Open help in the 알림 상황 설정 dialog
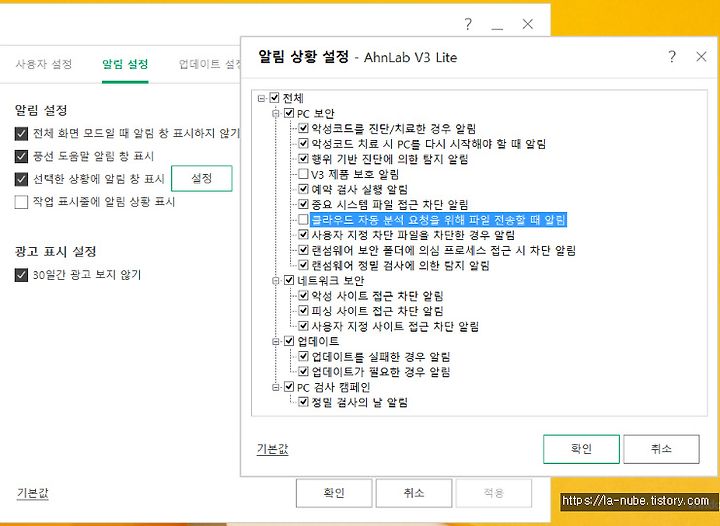Image resolution: width=720 pixels, height=526 pixels. pos(672,57)
